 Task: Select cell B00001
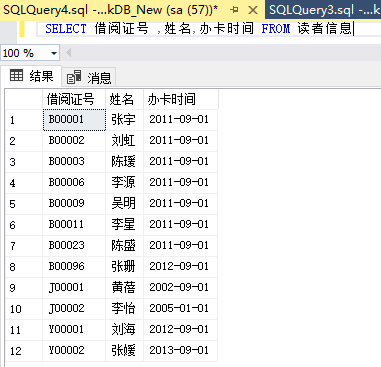point(74,120)
